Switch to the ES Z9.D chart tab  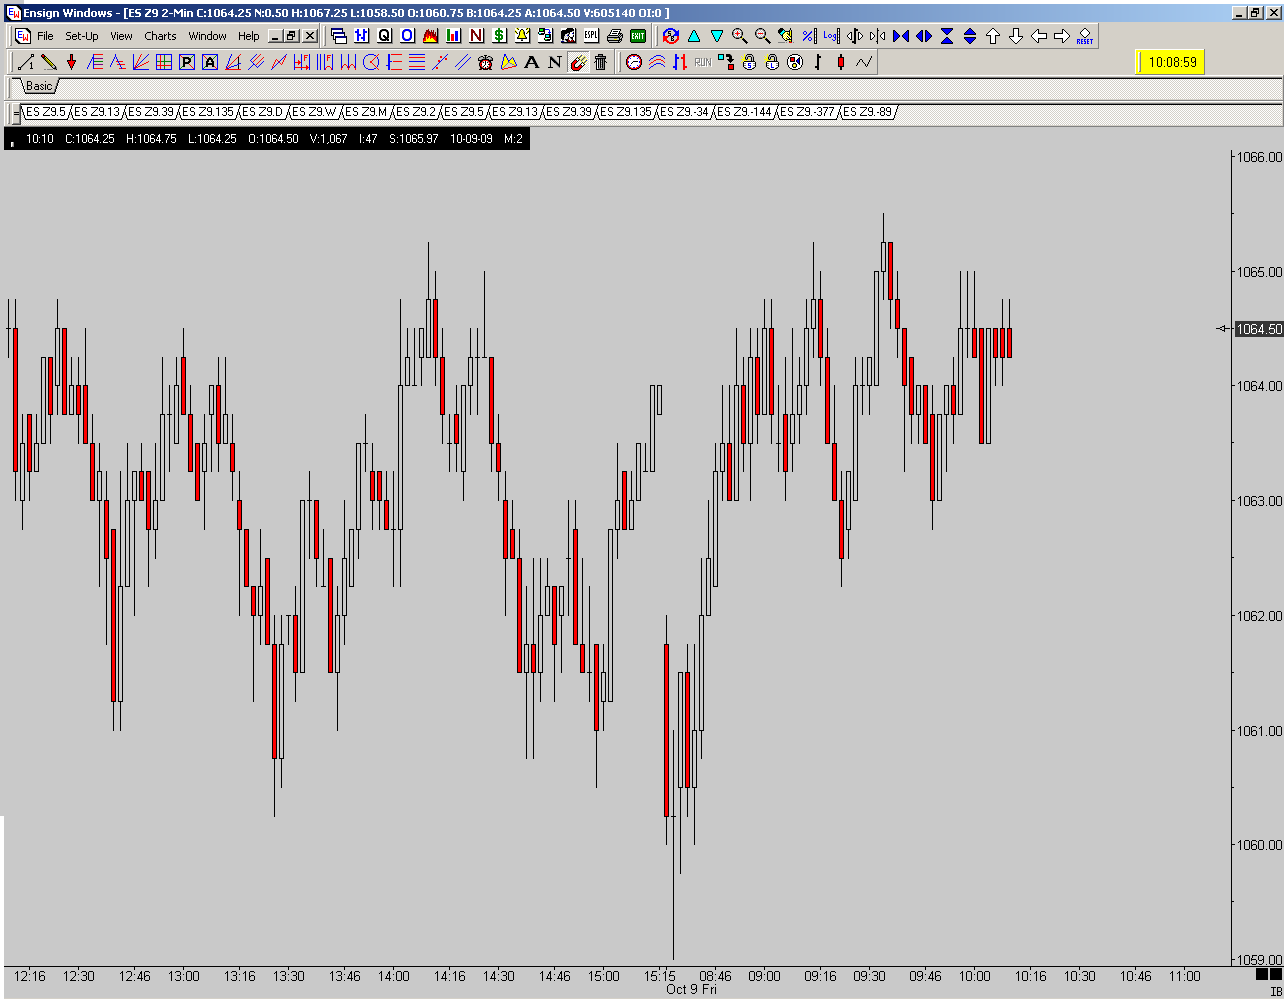pos(263,112)
